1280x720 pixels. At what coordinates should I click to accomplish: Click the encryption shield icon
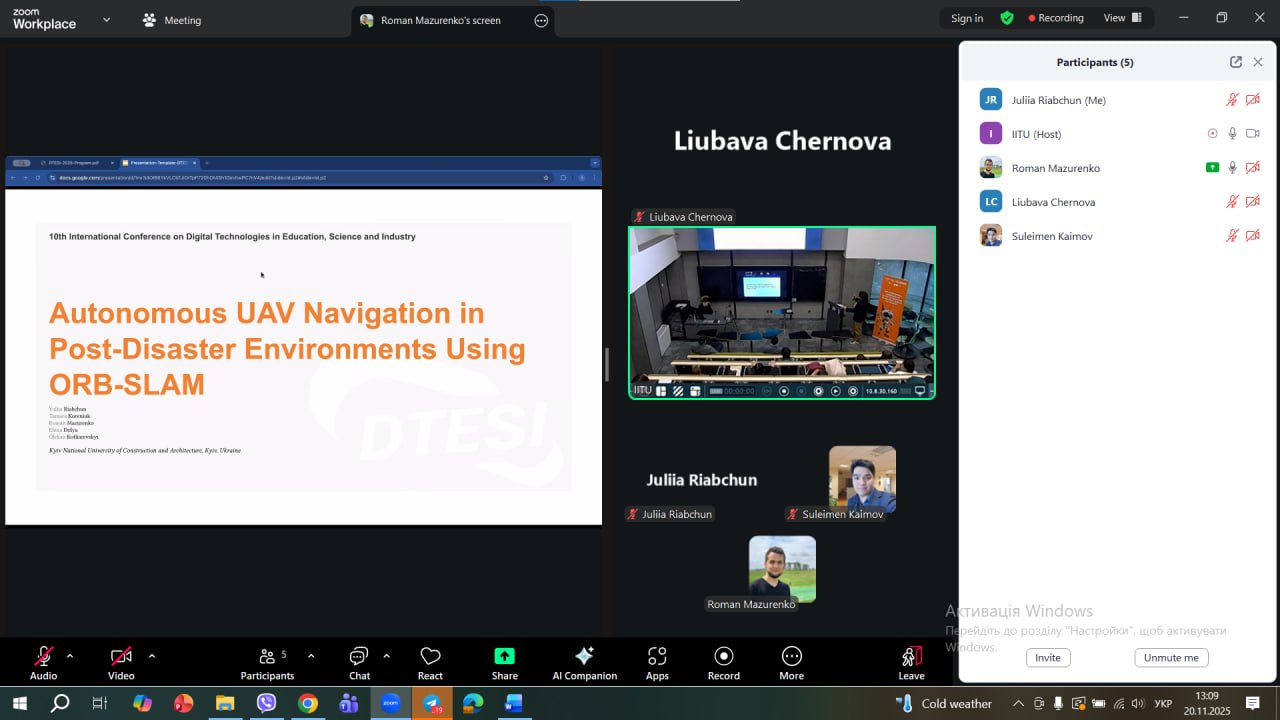click(1007, 18)
